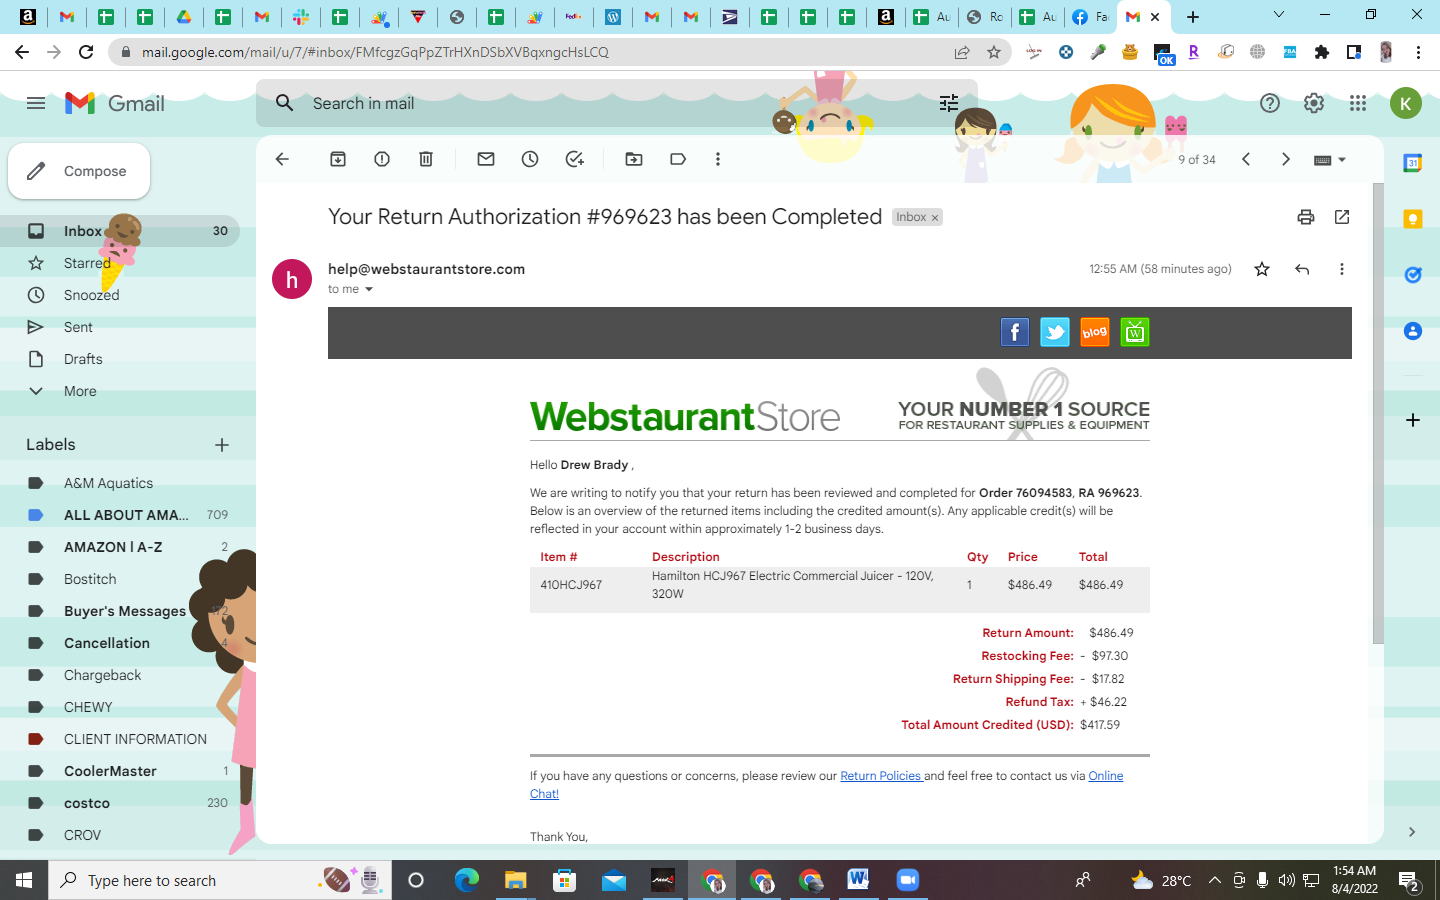1440x900 pixels.
Task: Show the side panel chevron
Action: 1412,832
